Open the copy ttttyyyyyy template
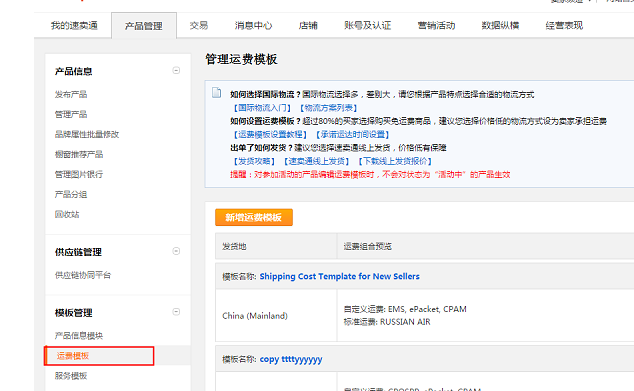The image size is (634, 391). 291,359
